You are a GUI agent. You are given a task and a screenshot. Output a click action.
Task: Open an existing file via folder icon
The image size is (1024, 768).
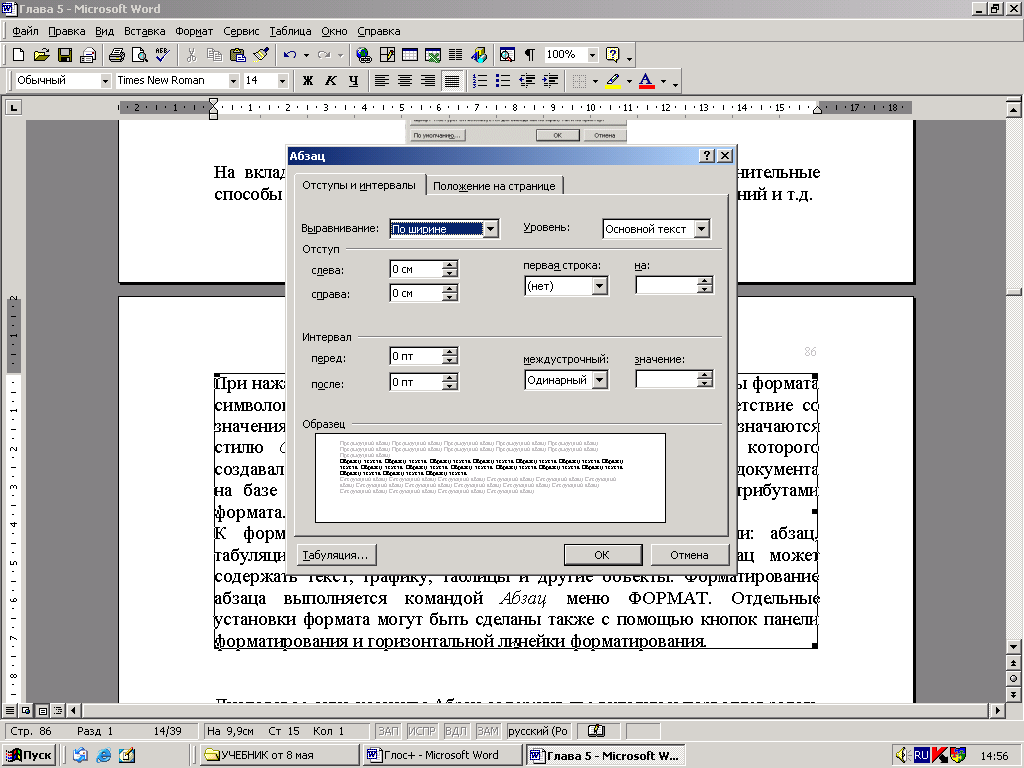pos(41,55)
